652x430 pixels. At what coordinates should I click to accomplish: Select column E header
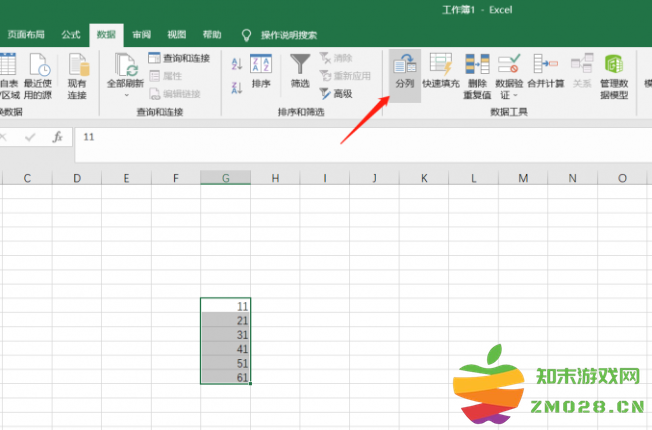(x=126, y=178)
